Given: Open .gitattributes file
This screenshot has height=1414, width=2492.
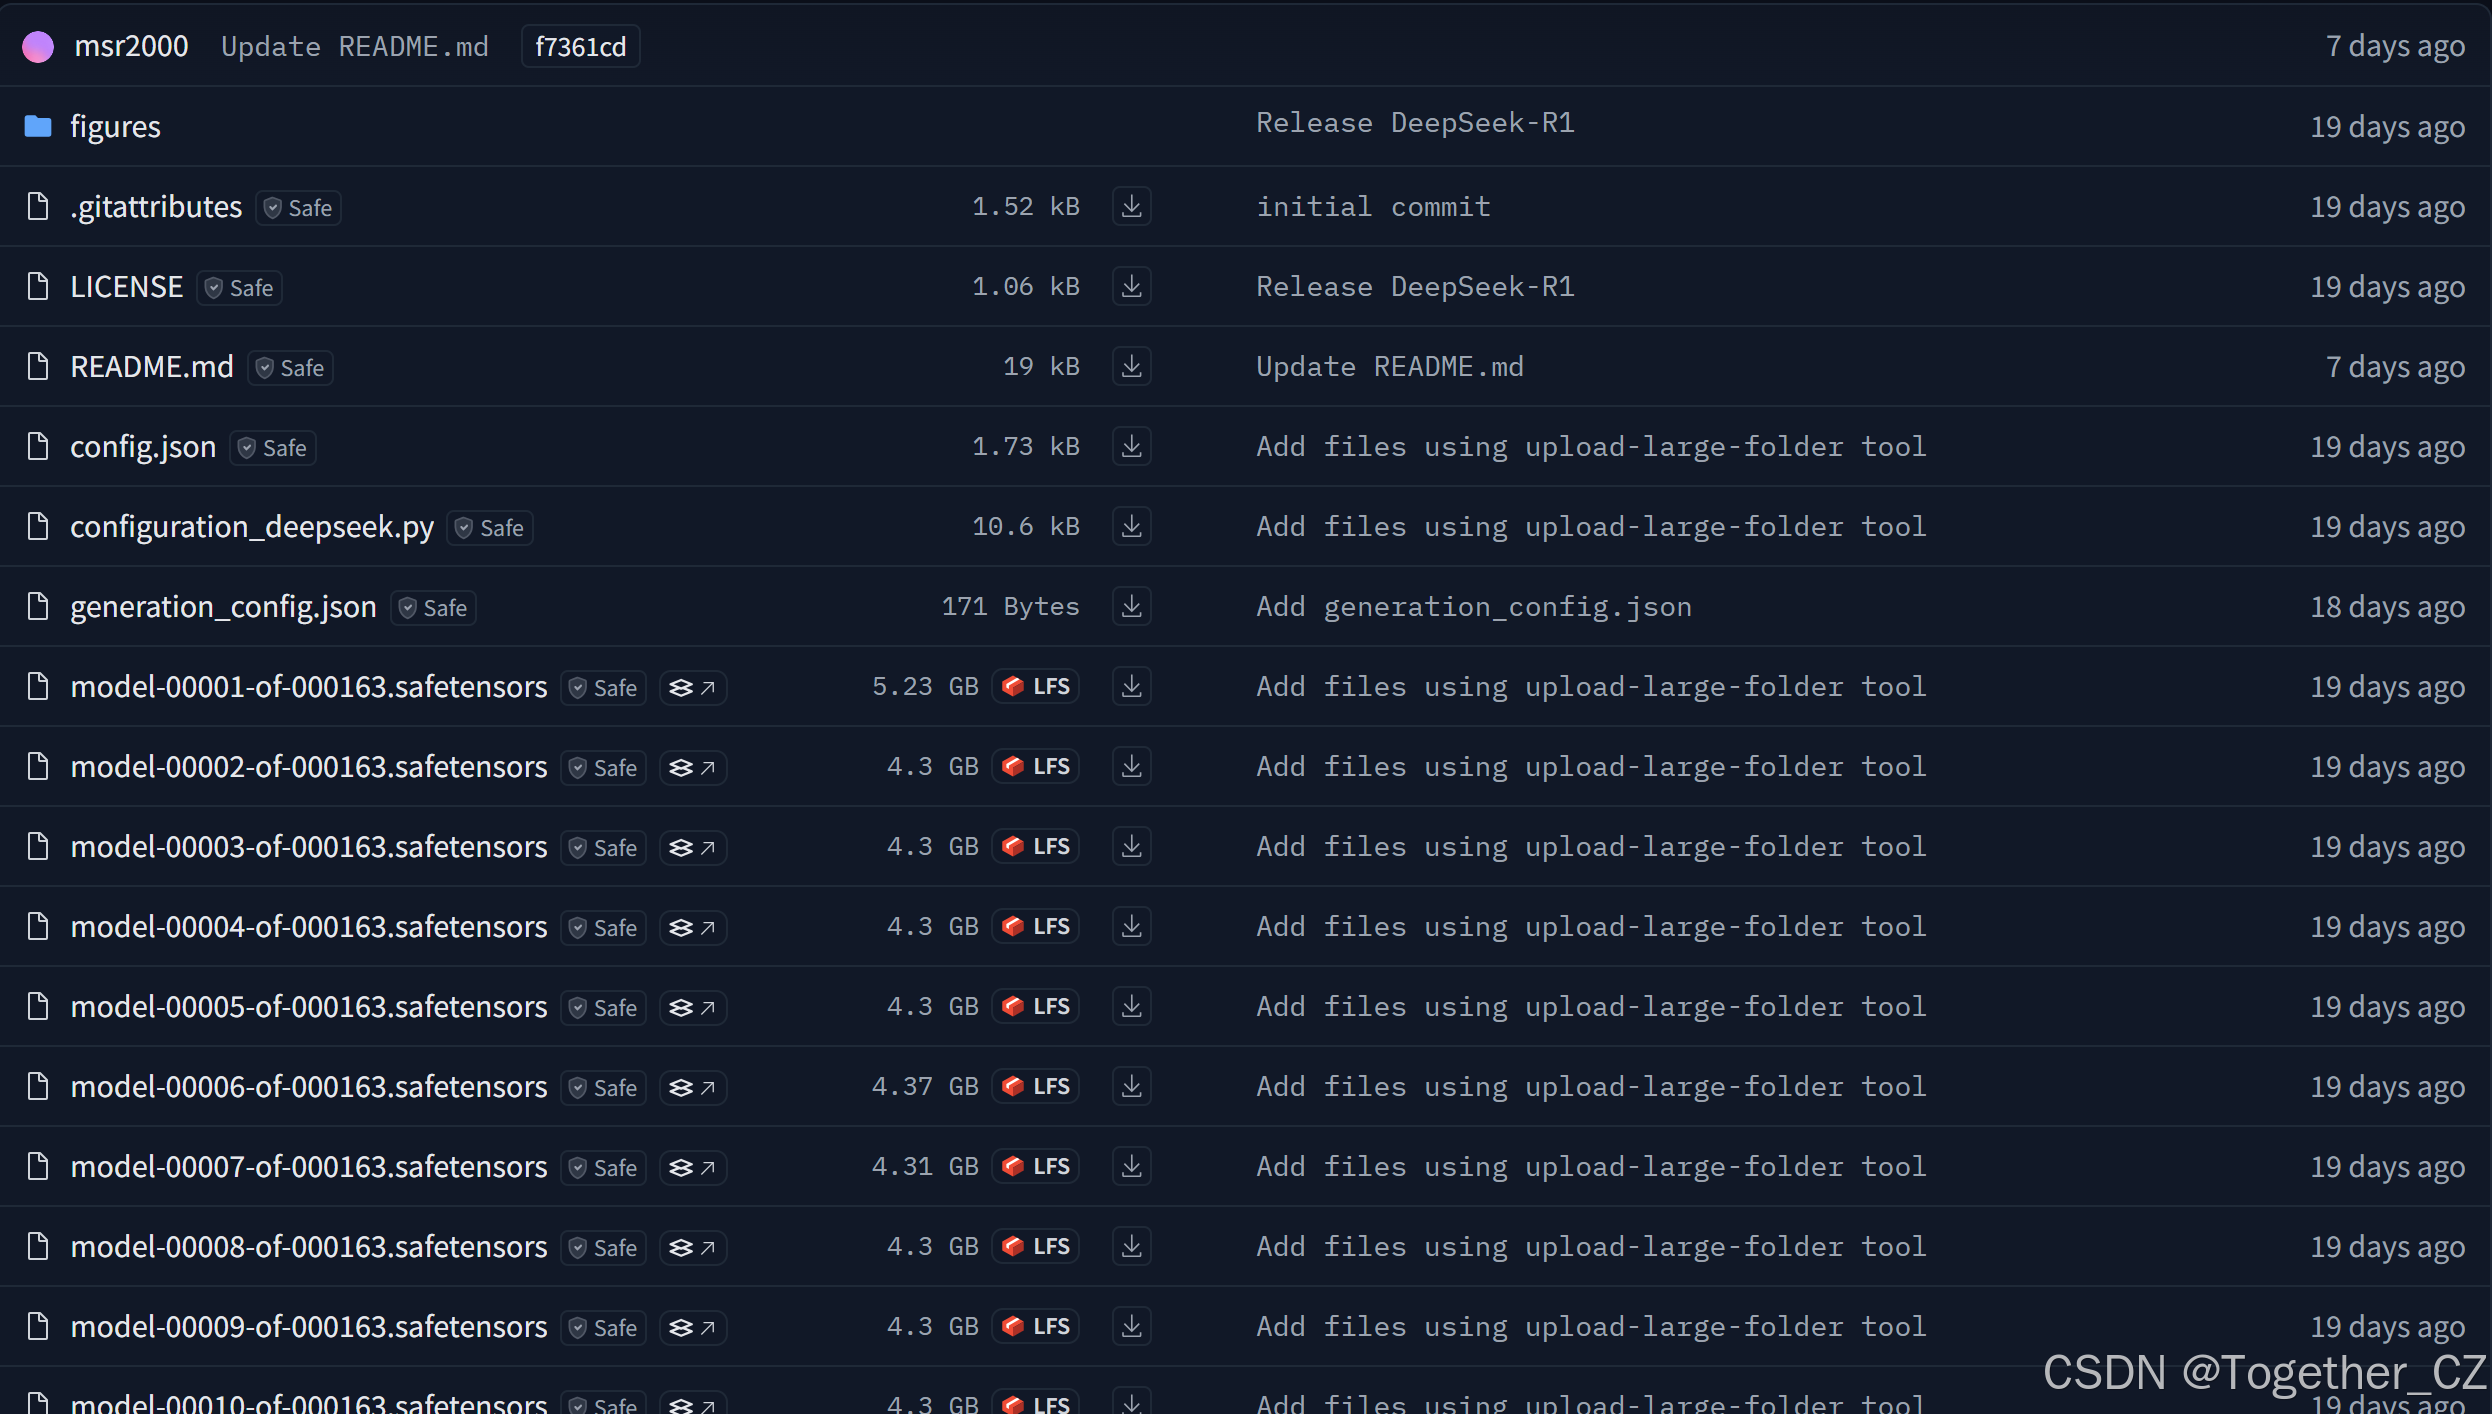Looking at the screenshot, I should pyautogui.click(x=156, y=207).
